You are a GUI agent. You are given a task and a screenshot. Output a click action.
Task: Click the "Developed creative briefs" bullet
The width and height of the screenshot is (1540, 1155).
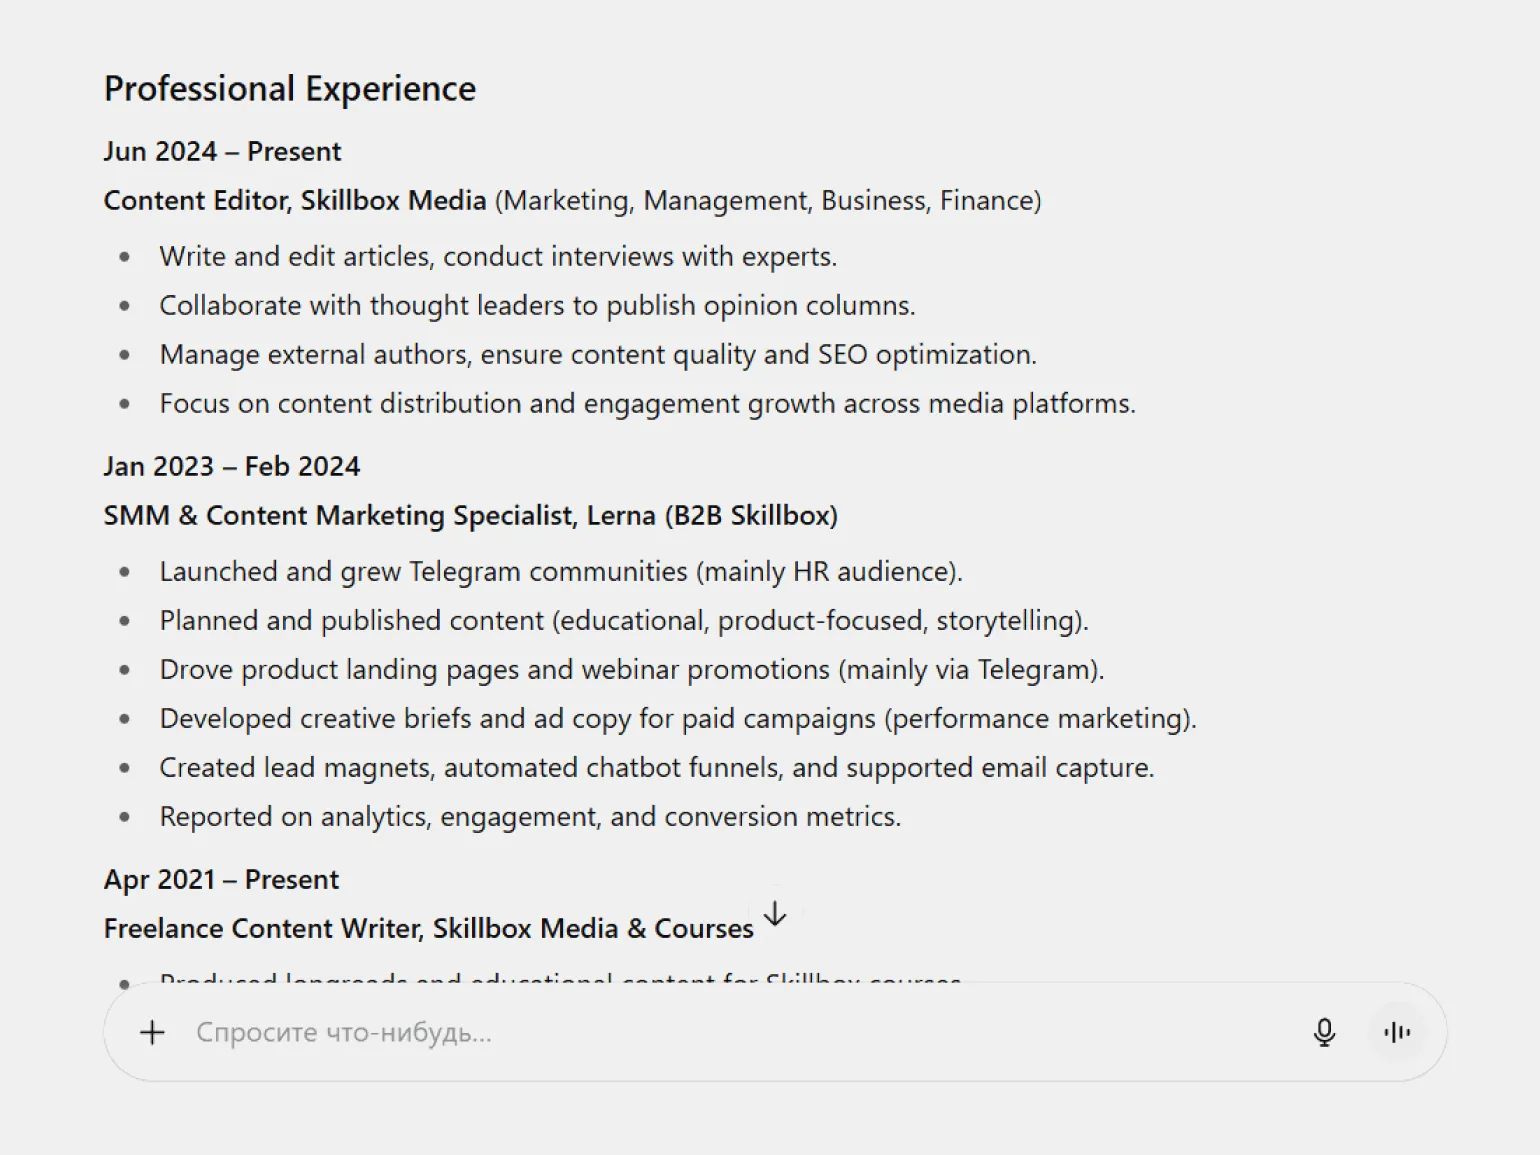click(x=677, y=719)
